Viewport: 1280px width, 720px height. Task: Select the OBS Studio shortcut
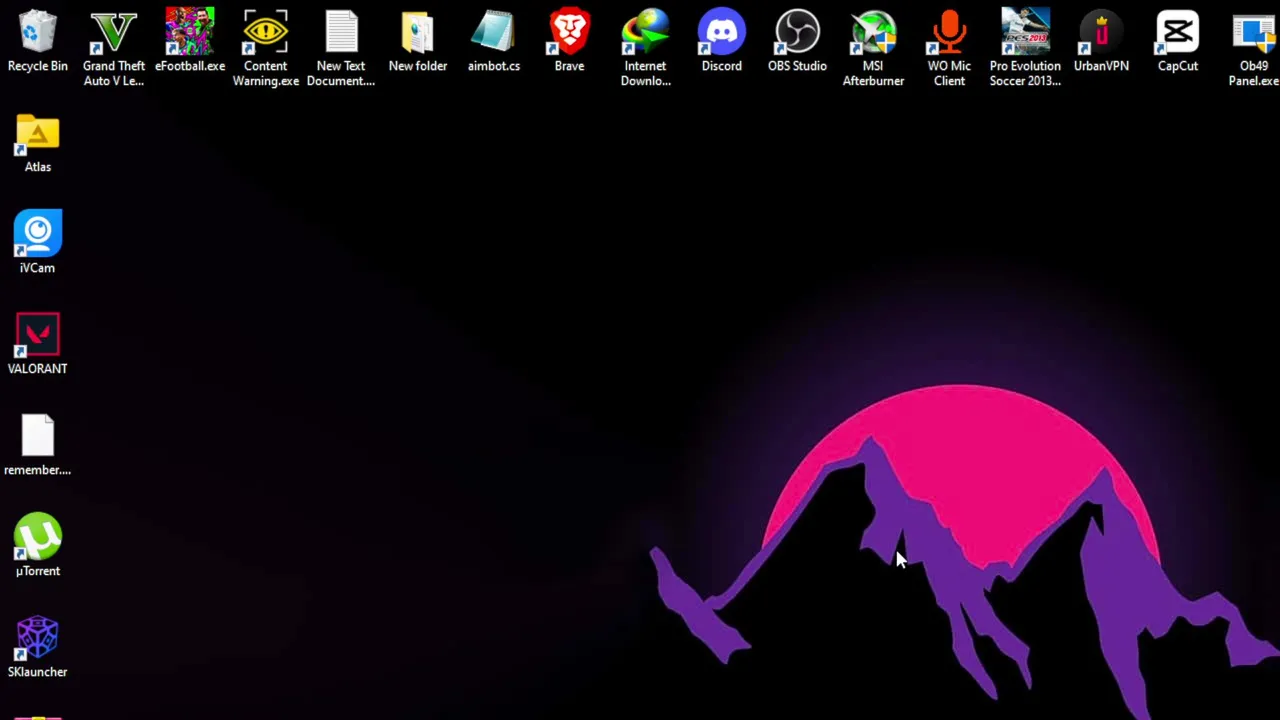pyautogui.click(x=798, y=40)
